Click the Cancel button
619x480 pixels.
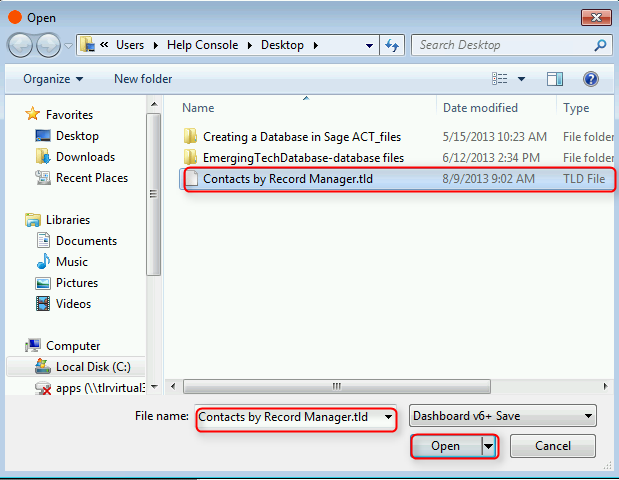pos(553,446)
